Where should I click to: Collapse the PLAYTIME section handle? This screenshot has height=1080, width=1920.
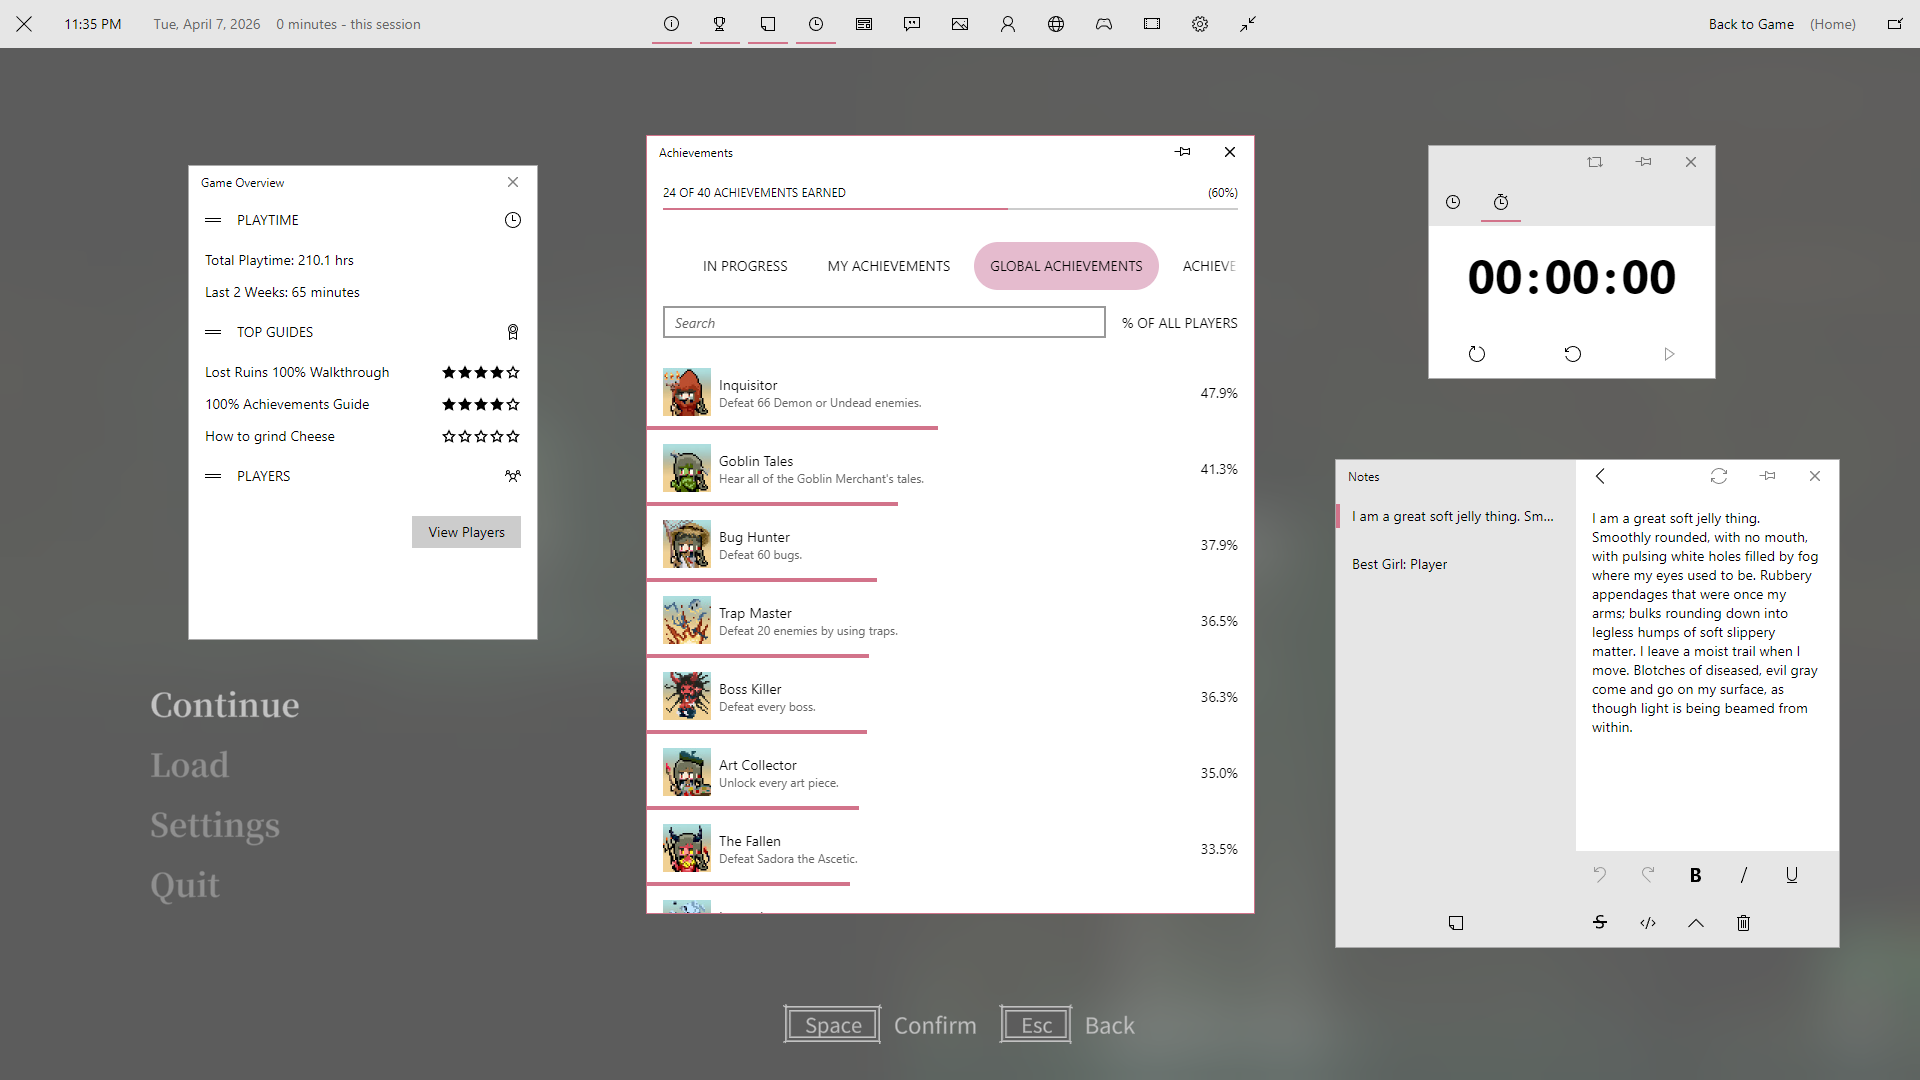coord(213,220)
